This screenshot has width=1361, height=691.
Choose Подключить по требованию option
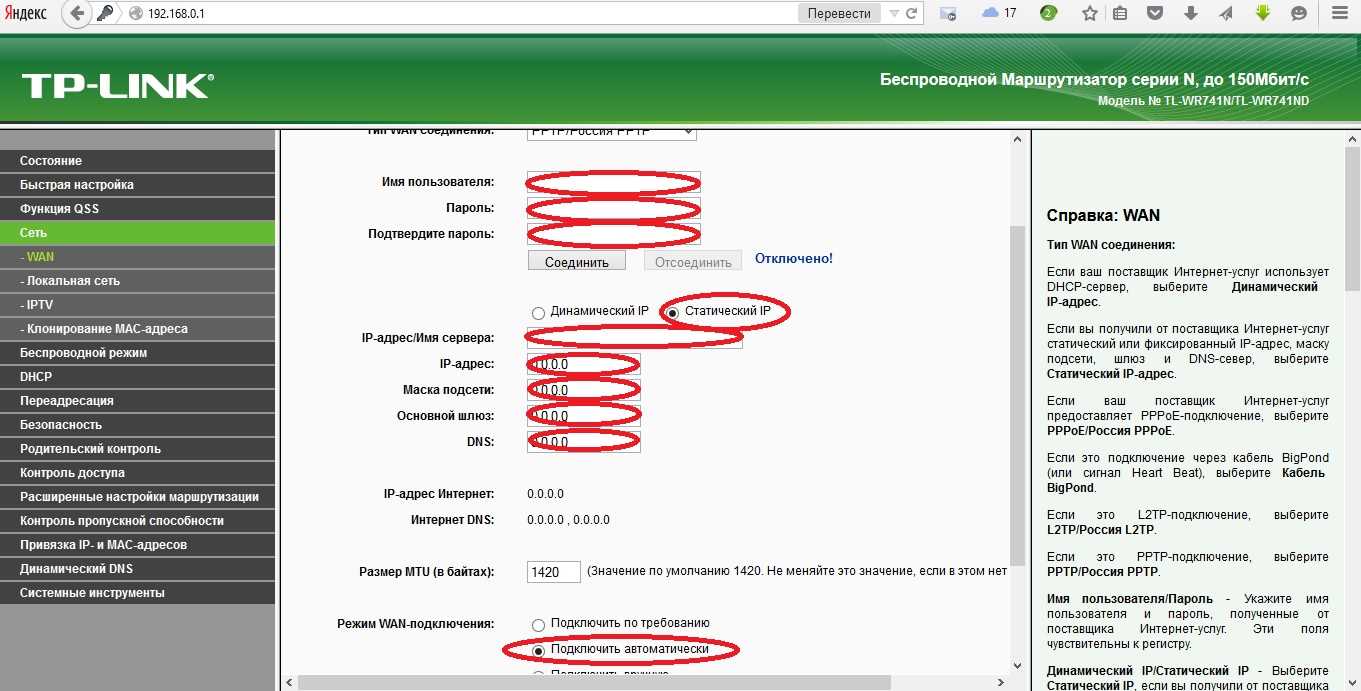pyautogui.click(x=539, y=624)
